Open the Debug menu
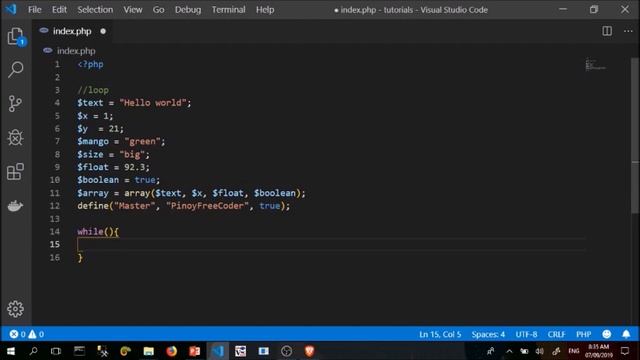This screenshot has width=640, height=360. (188, 9)
